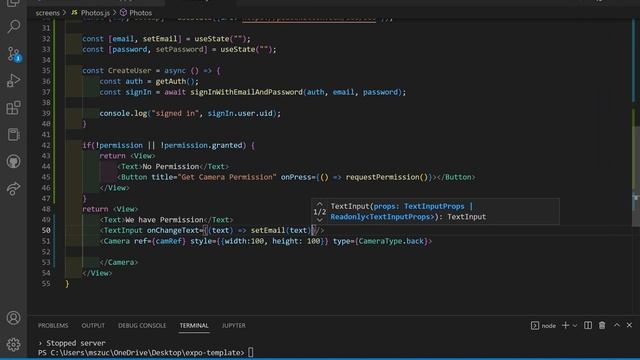The width and height of the screenshot is (640, 360).
Task: Switch to the PROBLEMS panel tab
Action: click(53, 325)
